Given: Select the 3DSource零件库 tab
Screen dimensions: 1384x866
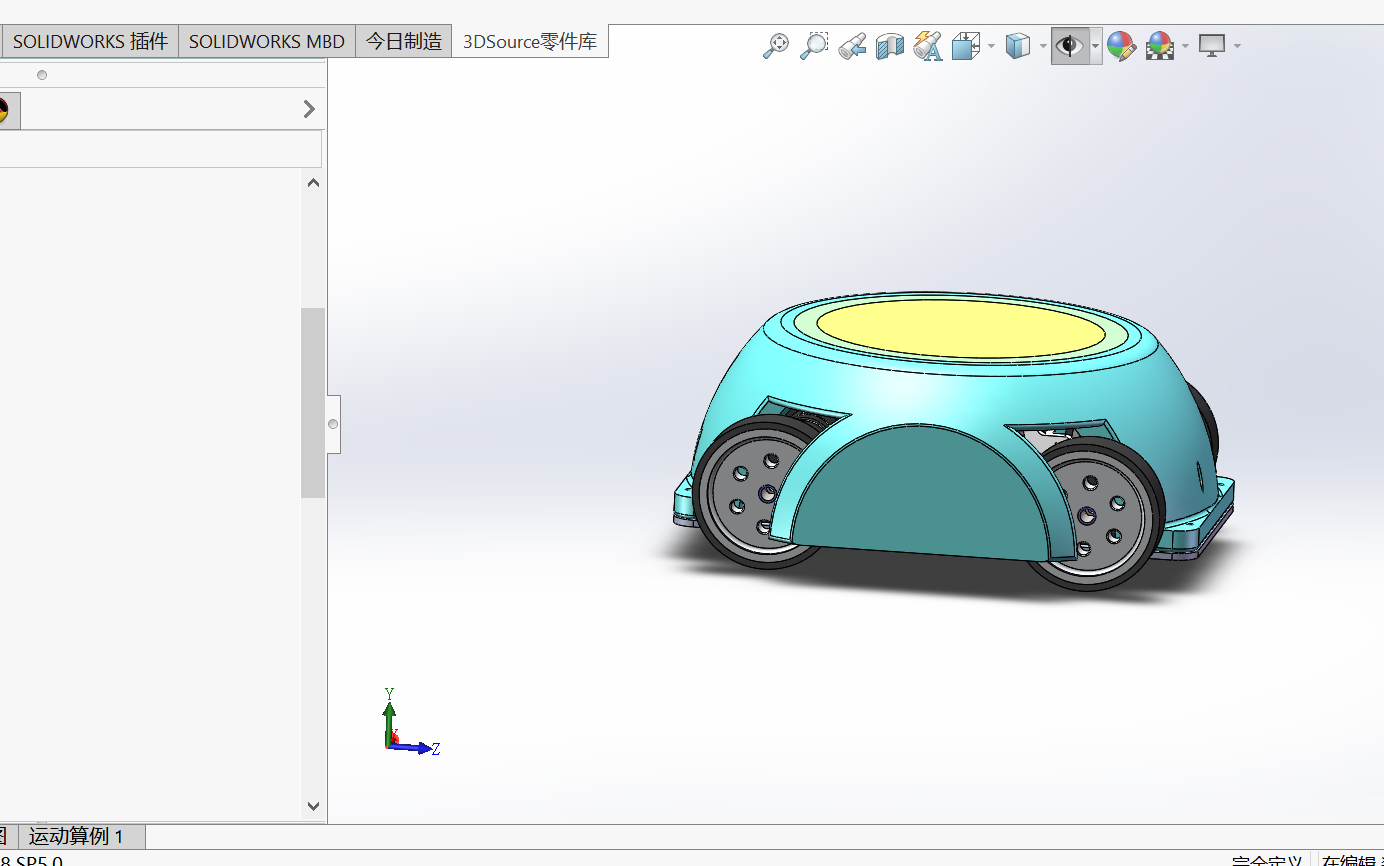Looking at the screenshot, I should 530,41.
